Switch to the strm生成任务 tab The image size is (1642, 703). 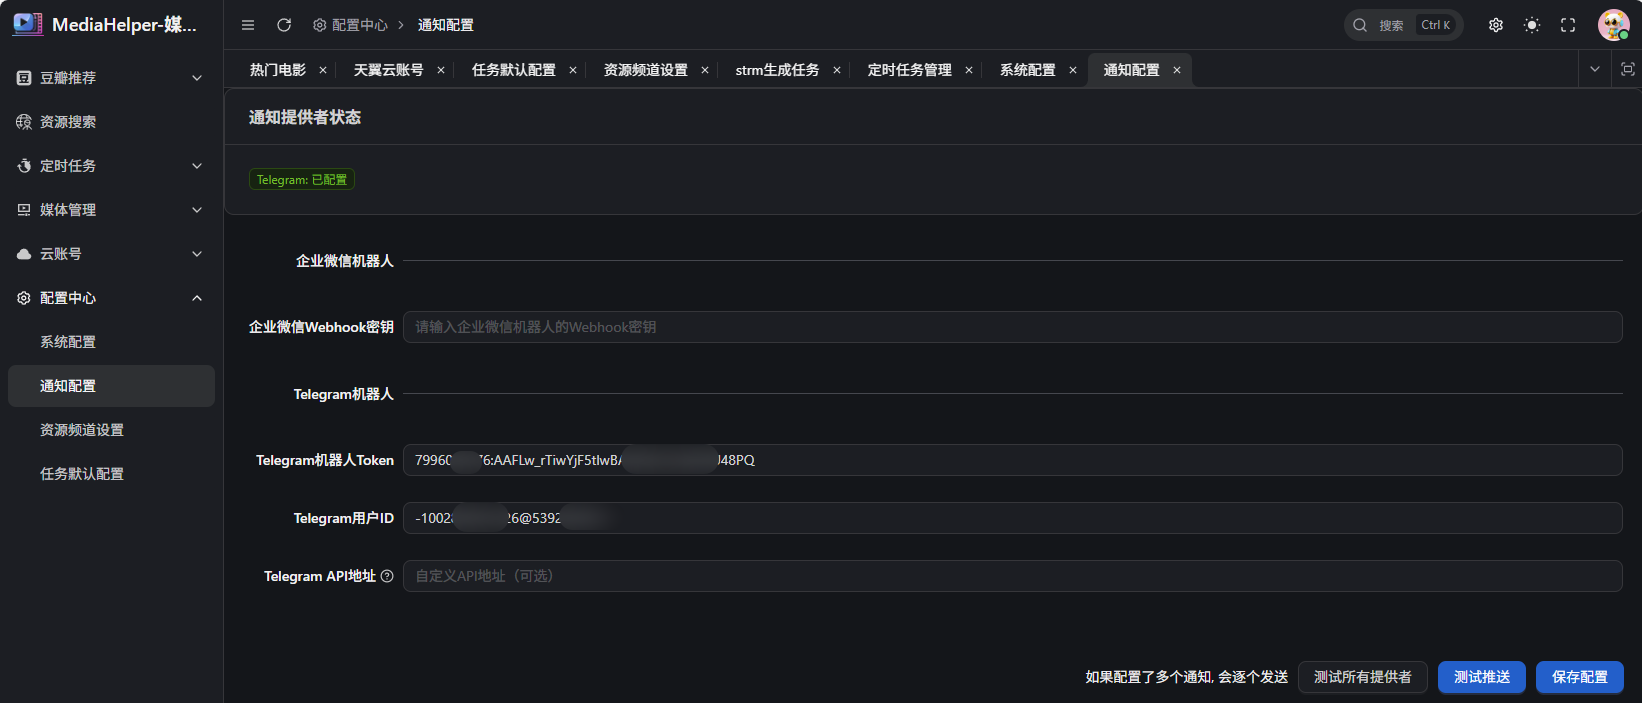pyautogui.click(x=776, y=70)
